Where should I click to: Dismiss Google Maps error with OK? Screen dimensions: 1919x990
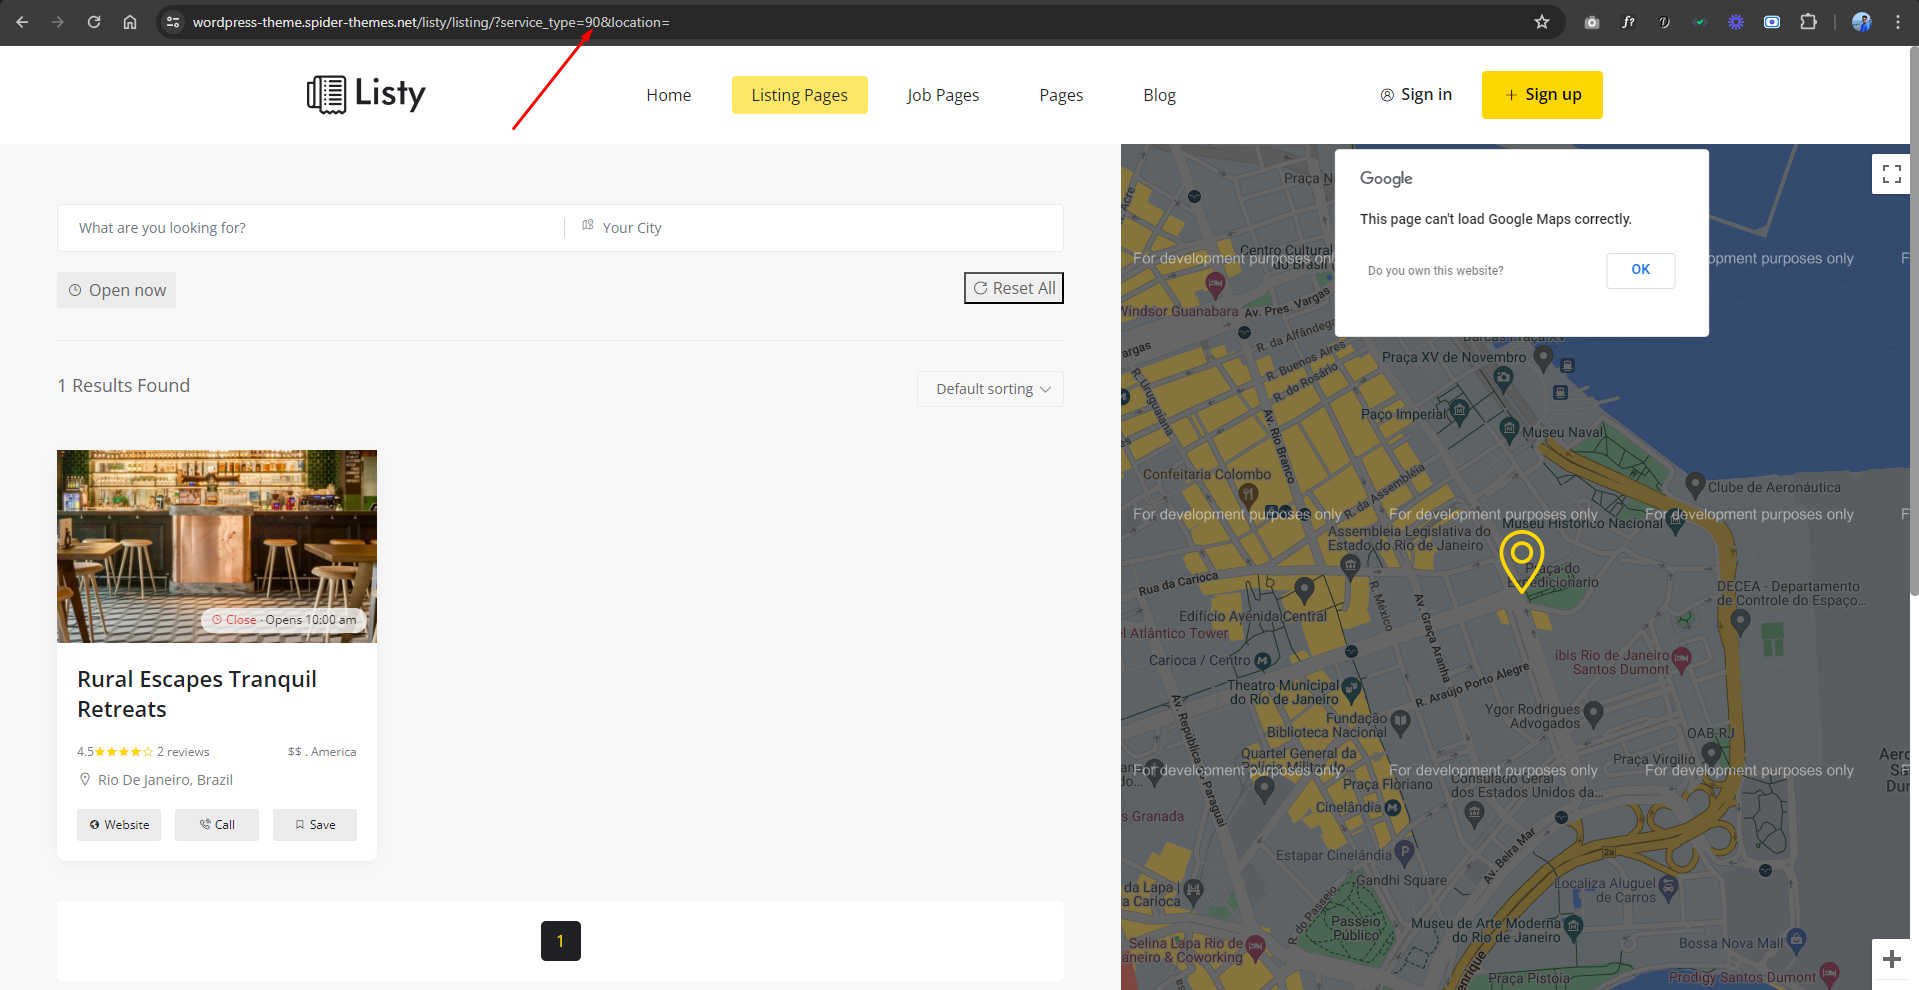(1641, 270)
